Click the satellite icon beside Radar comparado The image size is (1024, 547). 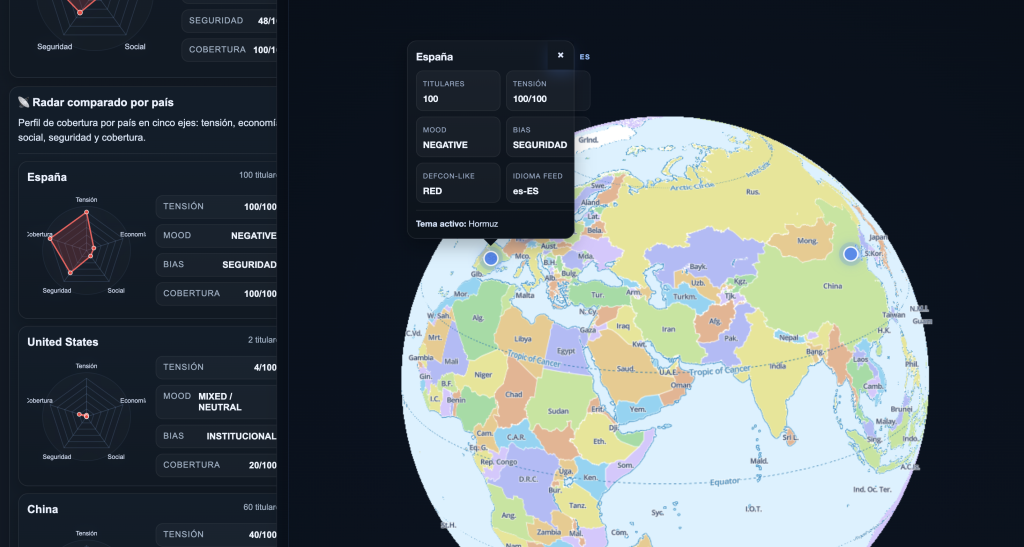tap(24, 102)
